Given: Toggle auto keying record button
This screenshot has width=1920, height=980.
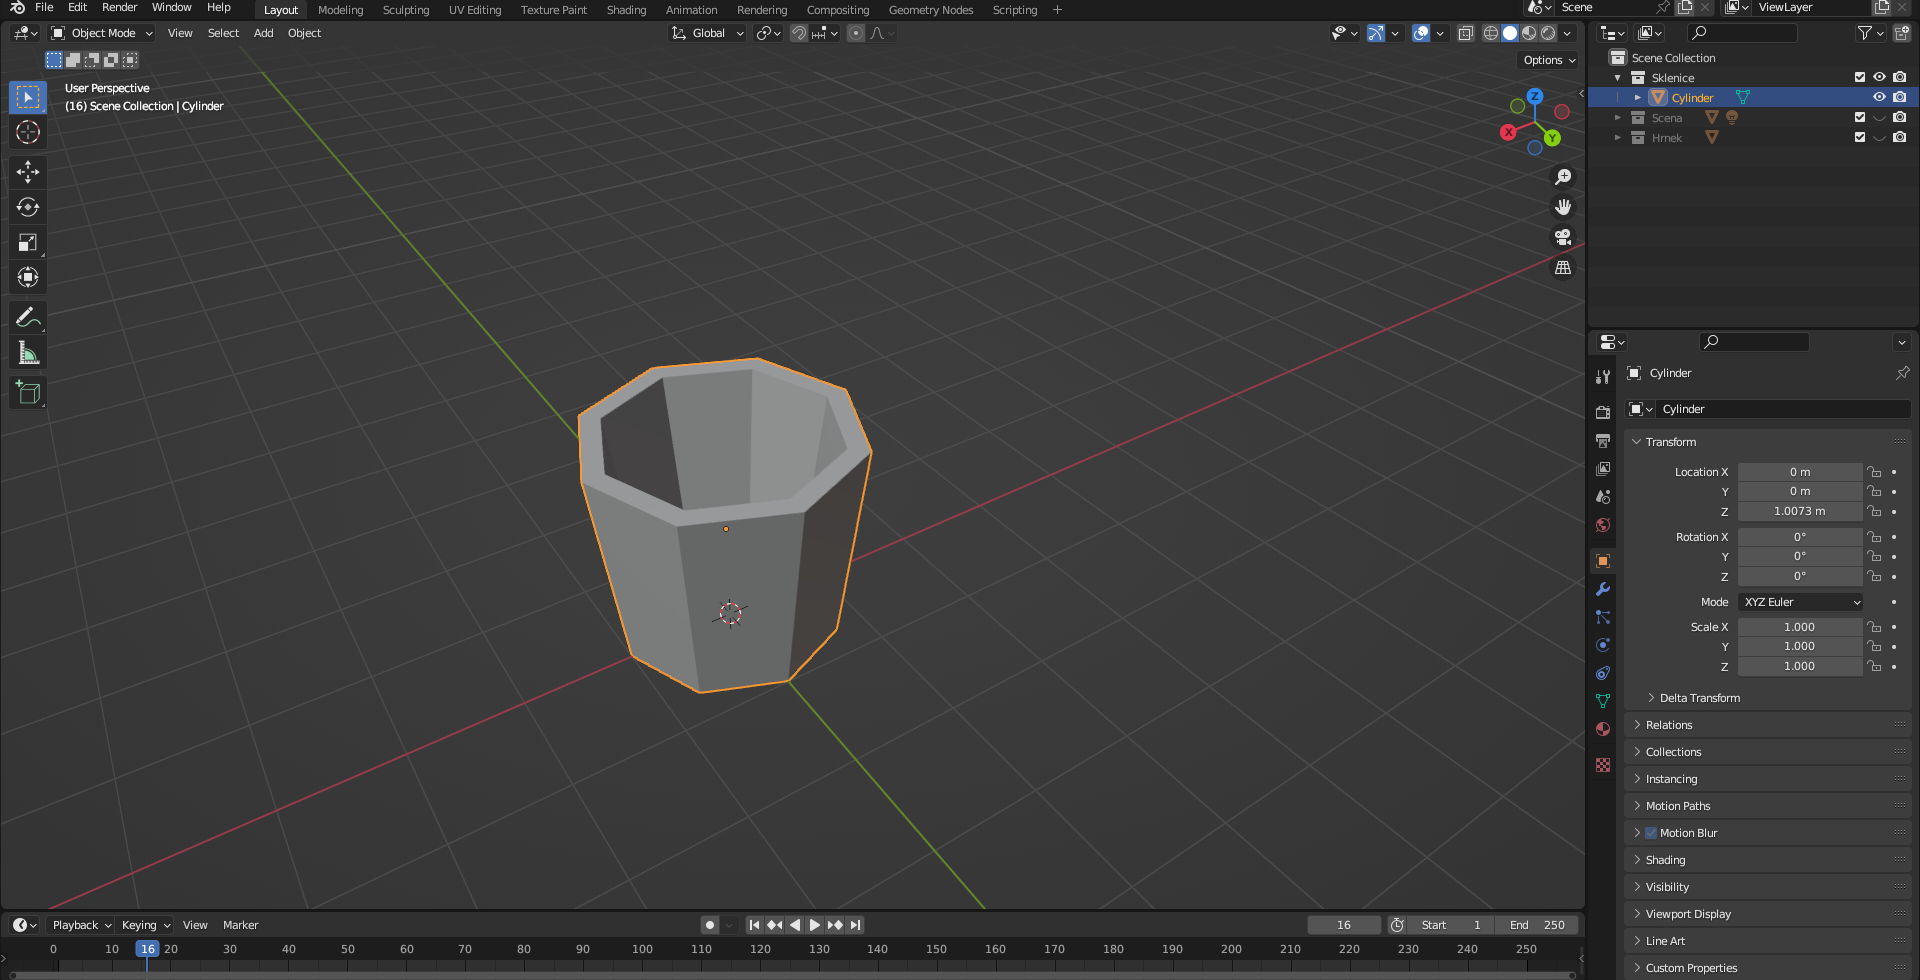Looking at the screenshot, I should click(x=710, y=925).
